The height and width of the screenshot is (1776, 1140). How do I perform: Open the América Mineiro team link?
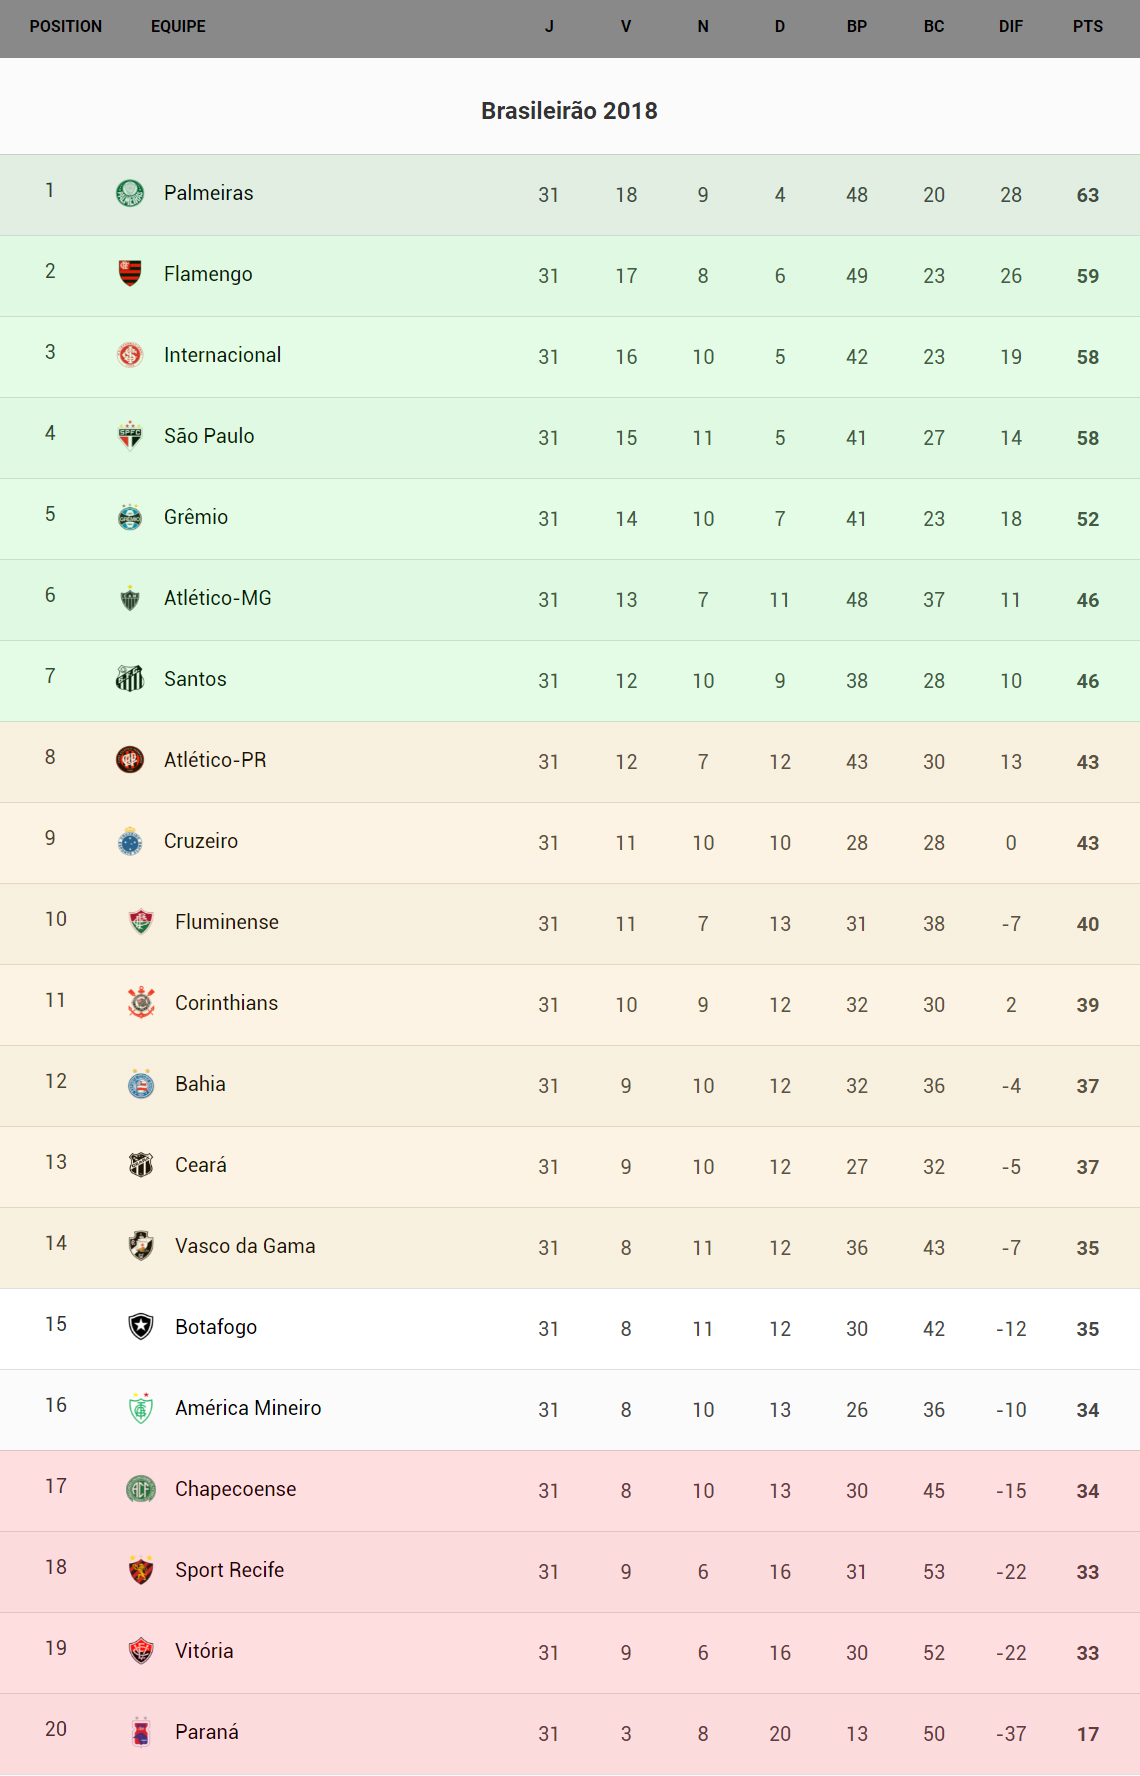click(x=248, y=1408)
